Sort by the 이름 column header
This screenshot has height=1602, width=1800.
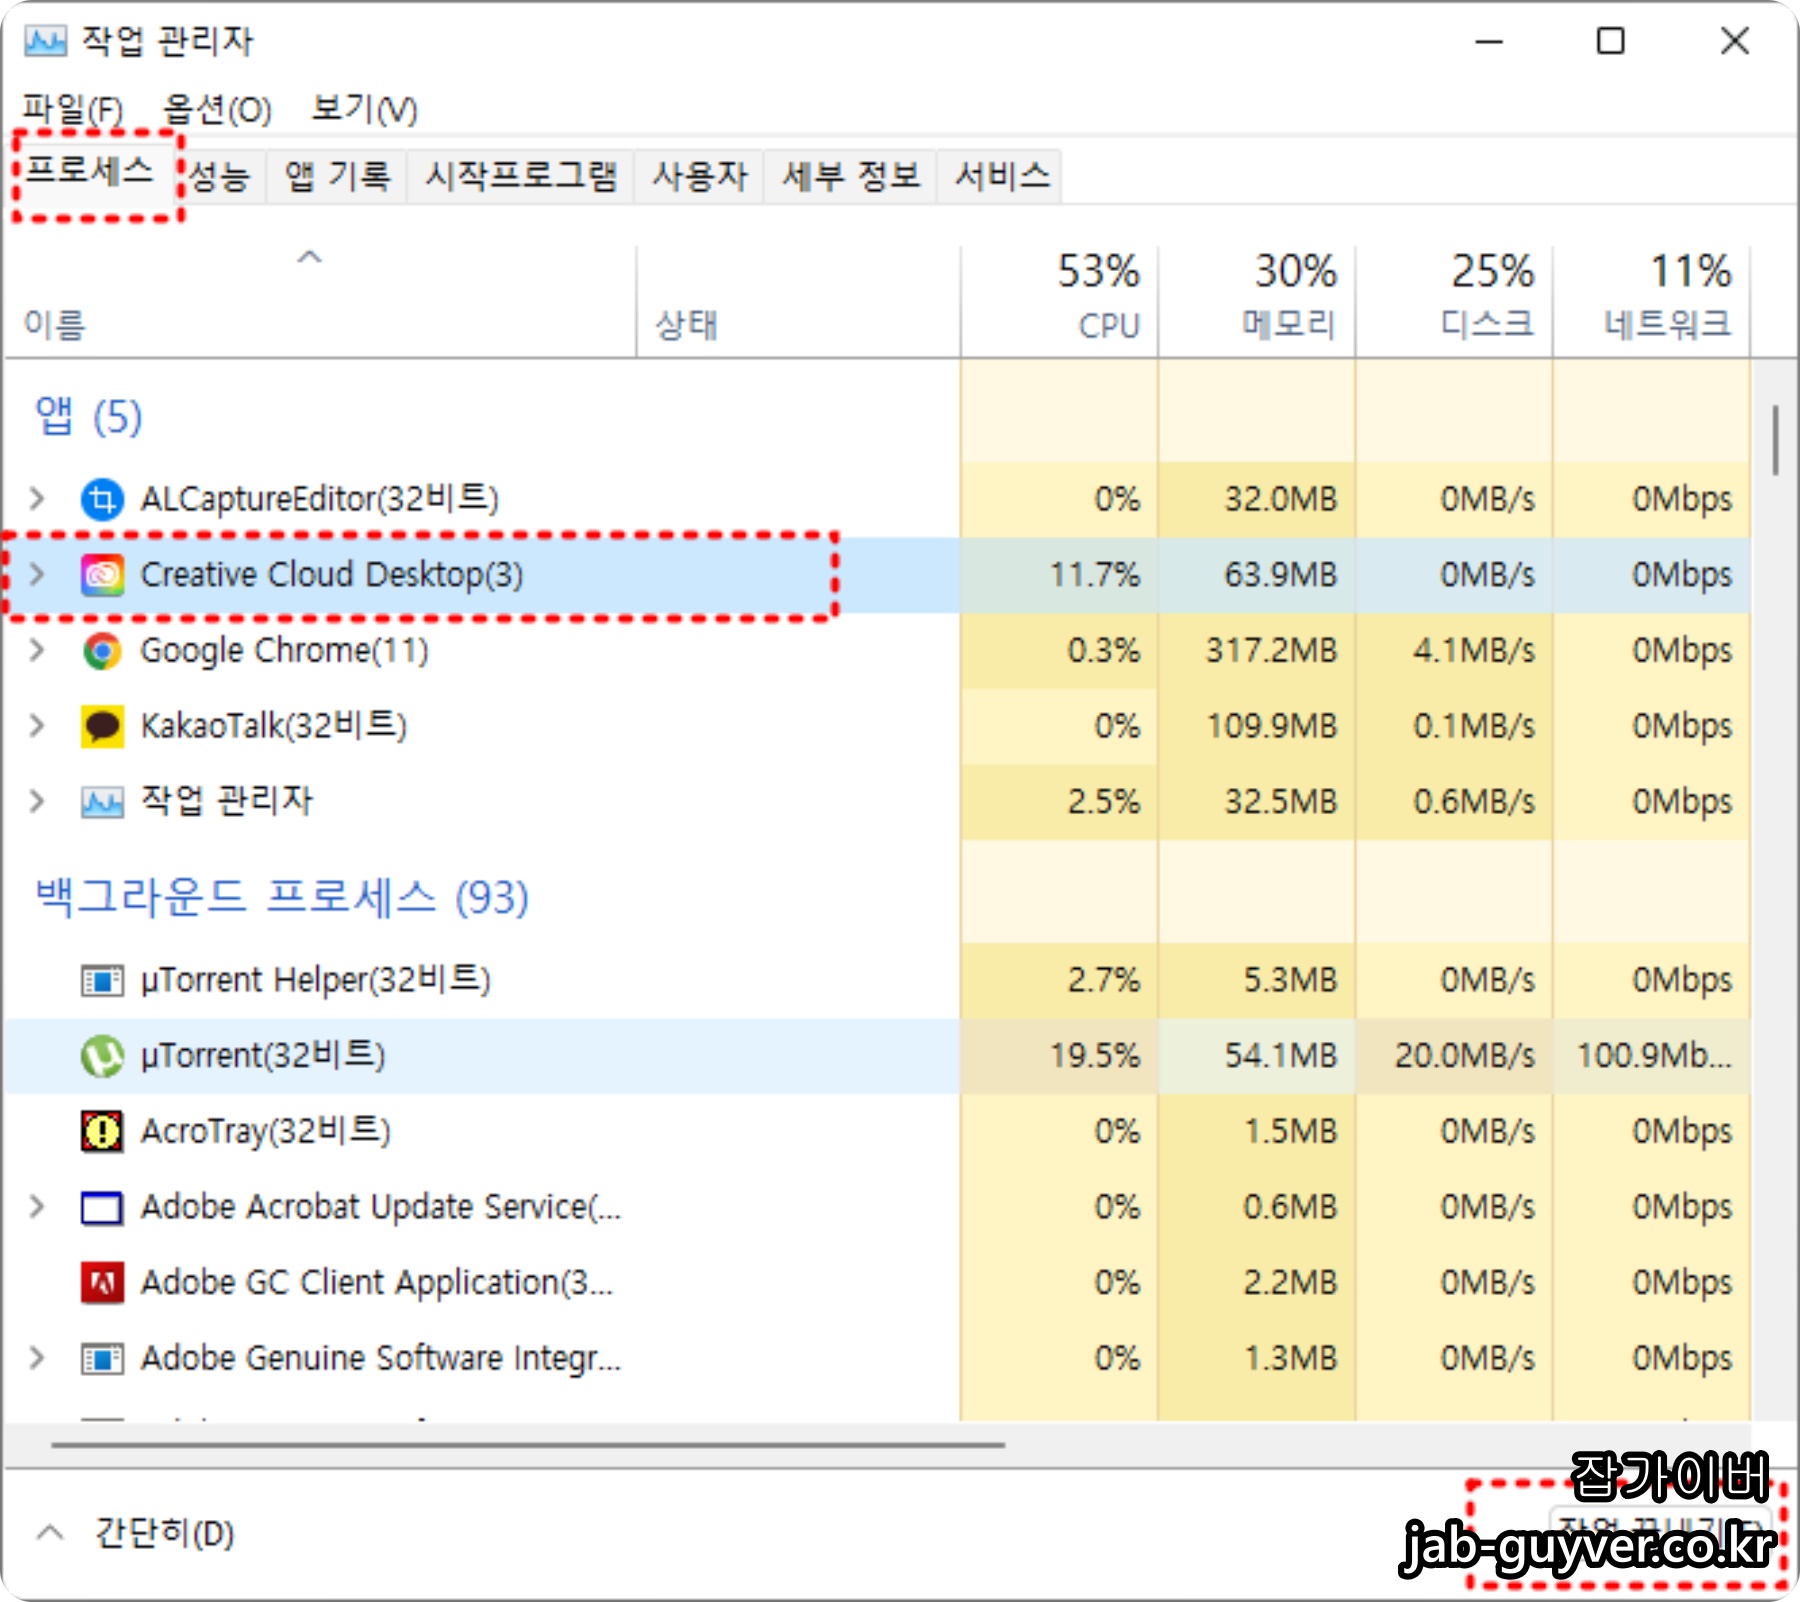(x=320, y=302)
